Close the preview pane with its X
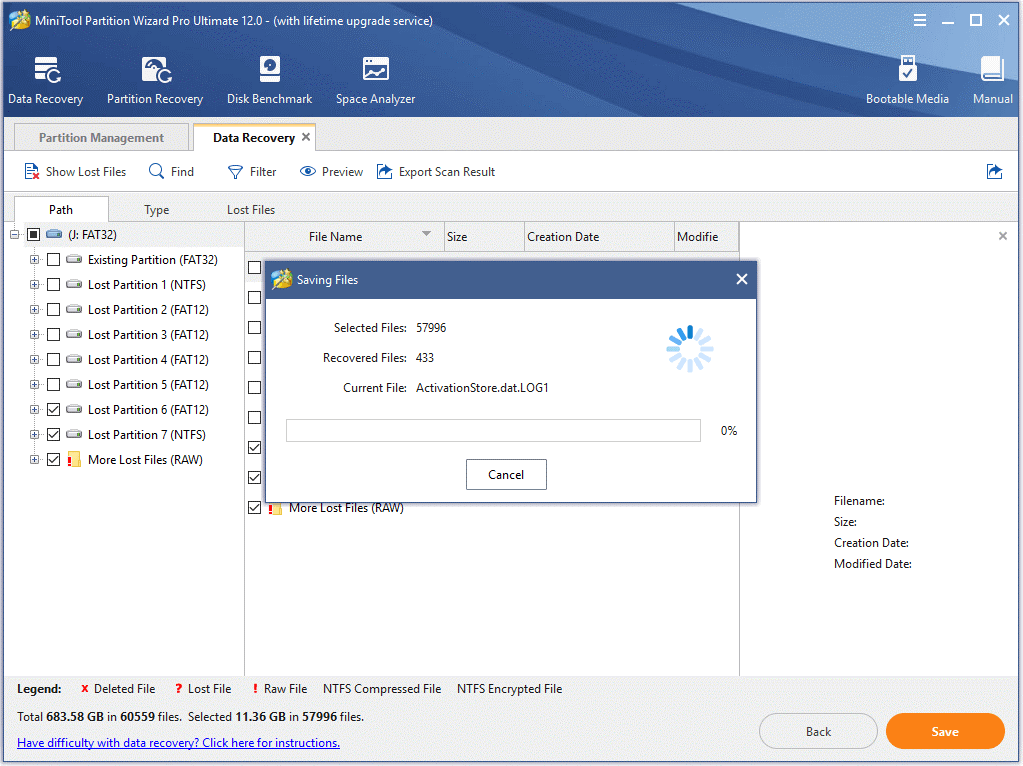Viewport: 1023px width, 766px height. pyautogui.click(x=1003, y=236)
